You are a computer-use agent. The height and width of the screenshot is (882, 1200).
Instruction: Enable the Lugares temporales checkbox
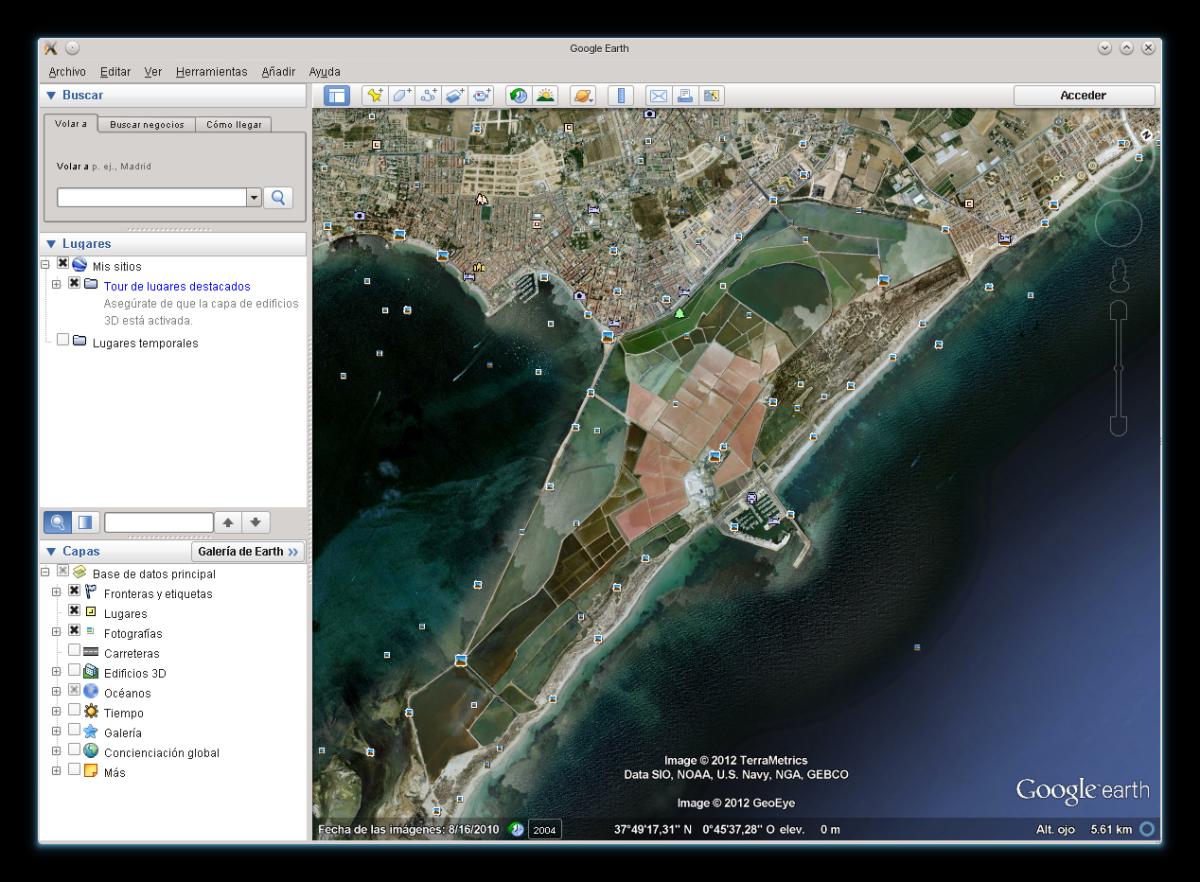click(x=63, y=340)
